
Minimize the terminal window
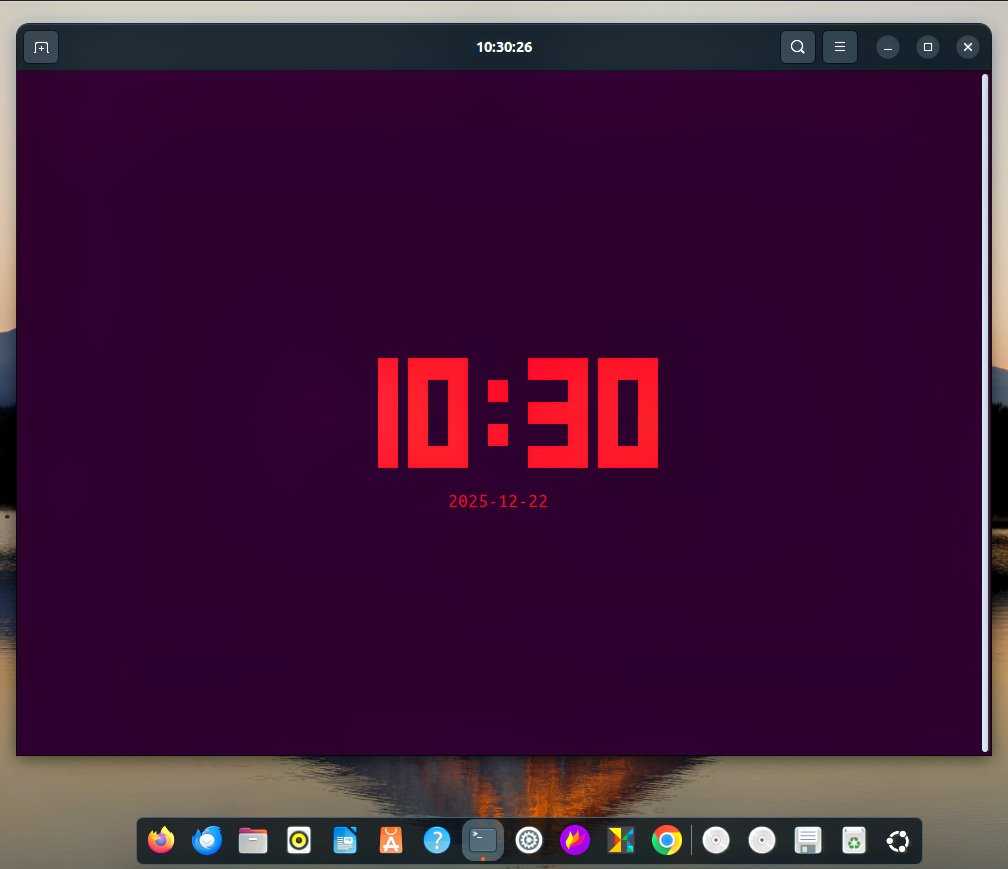(x=888, y=48)
